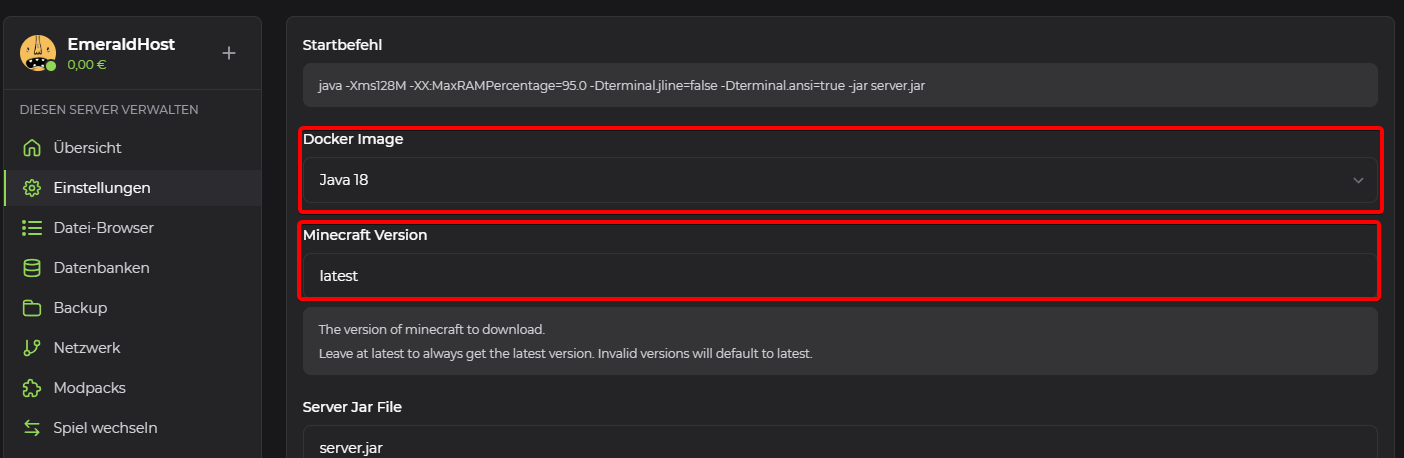Screen dimensions: 1404x458
Task: Click the Datenbanken database icon
Action: (x=32, y=268)
